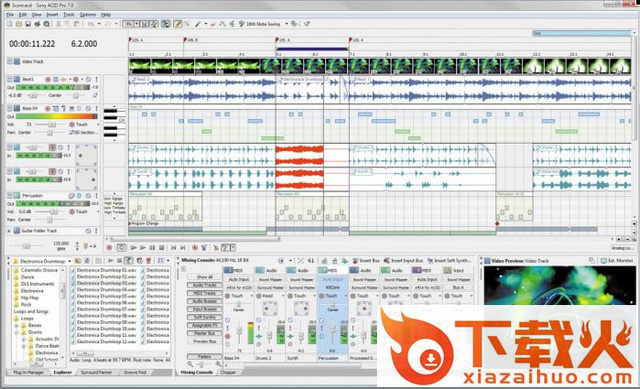The height and width of the screenshot is (389, 640).
Task: Toggle Loop Playback in transport bar
Action: (121, 248)
